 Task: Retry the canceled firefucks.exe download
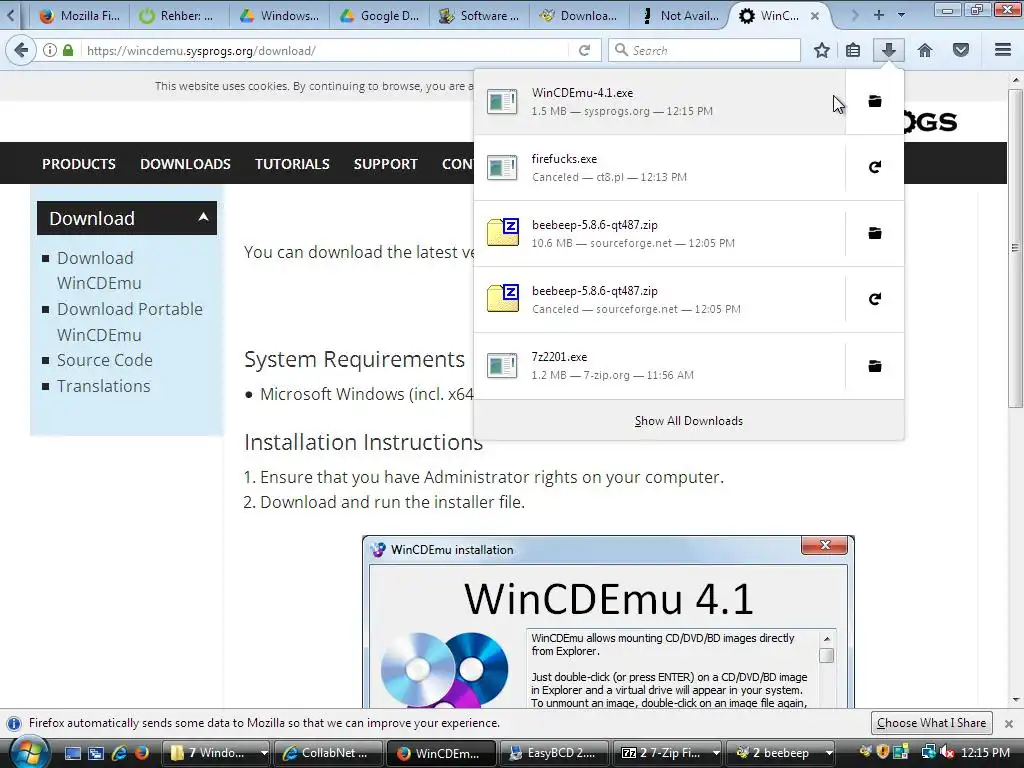[874, 167]
